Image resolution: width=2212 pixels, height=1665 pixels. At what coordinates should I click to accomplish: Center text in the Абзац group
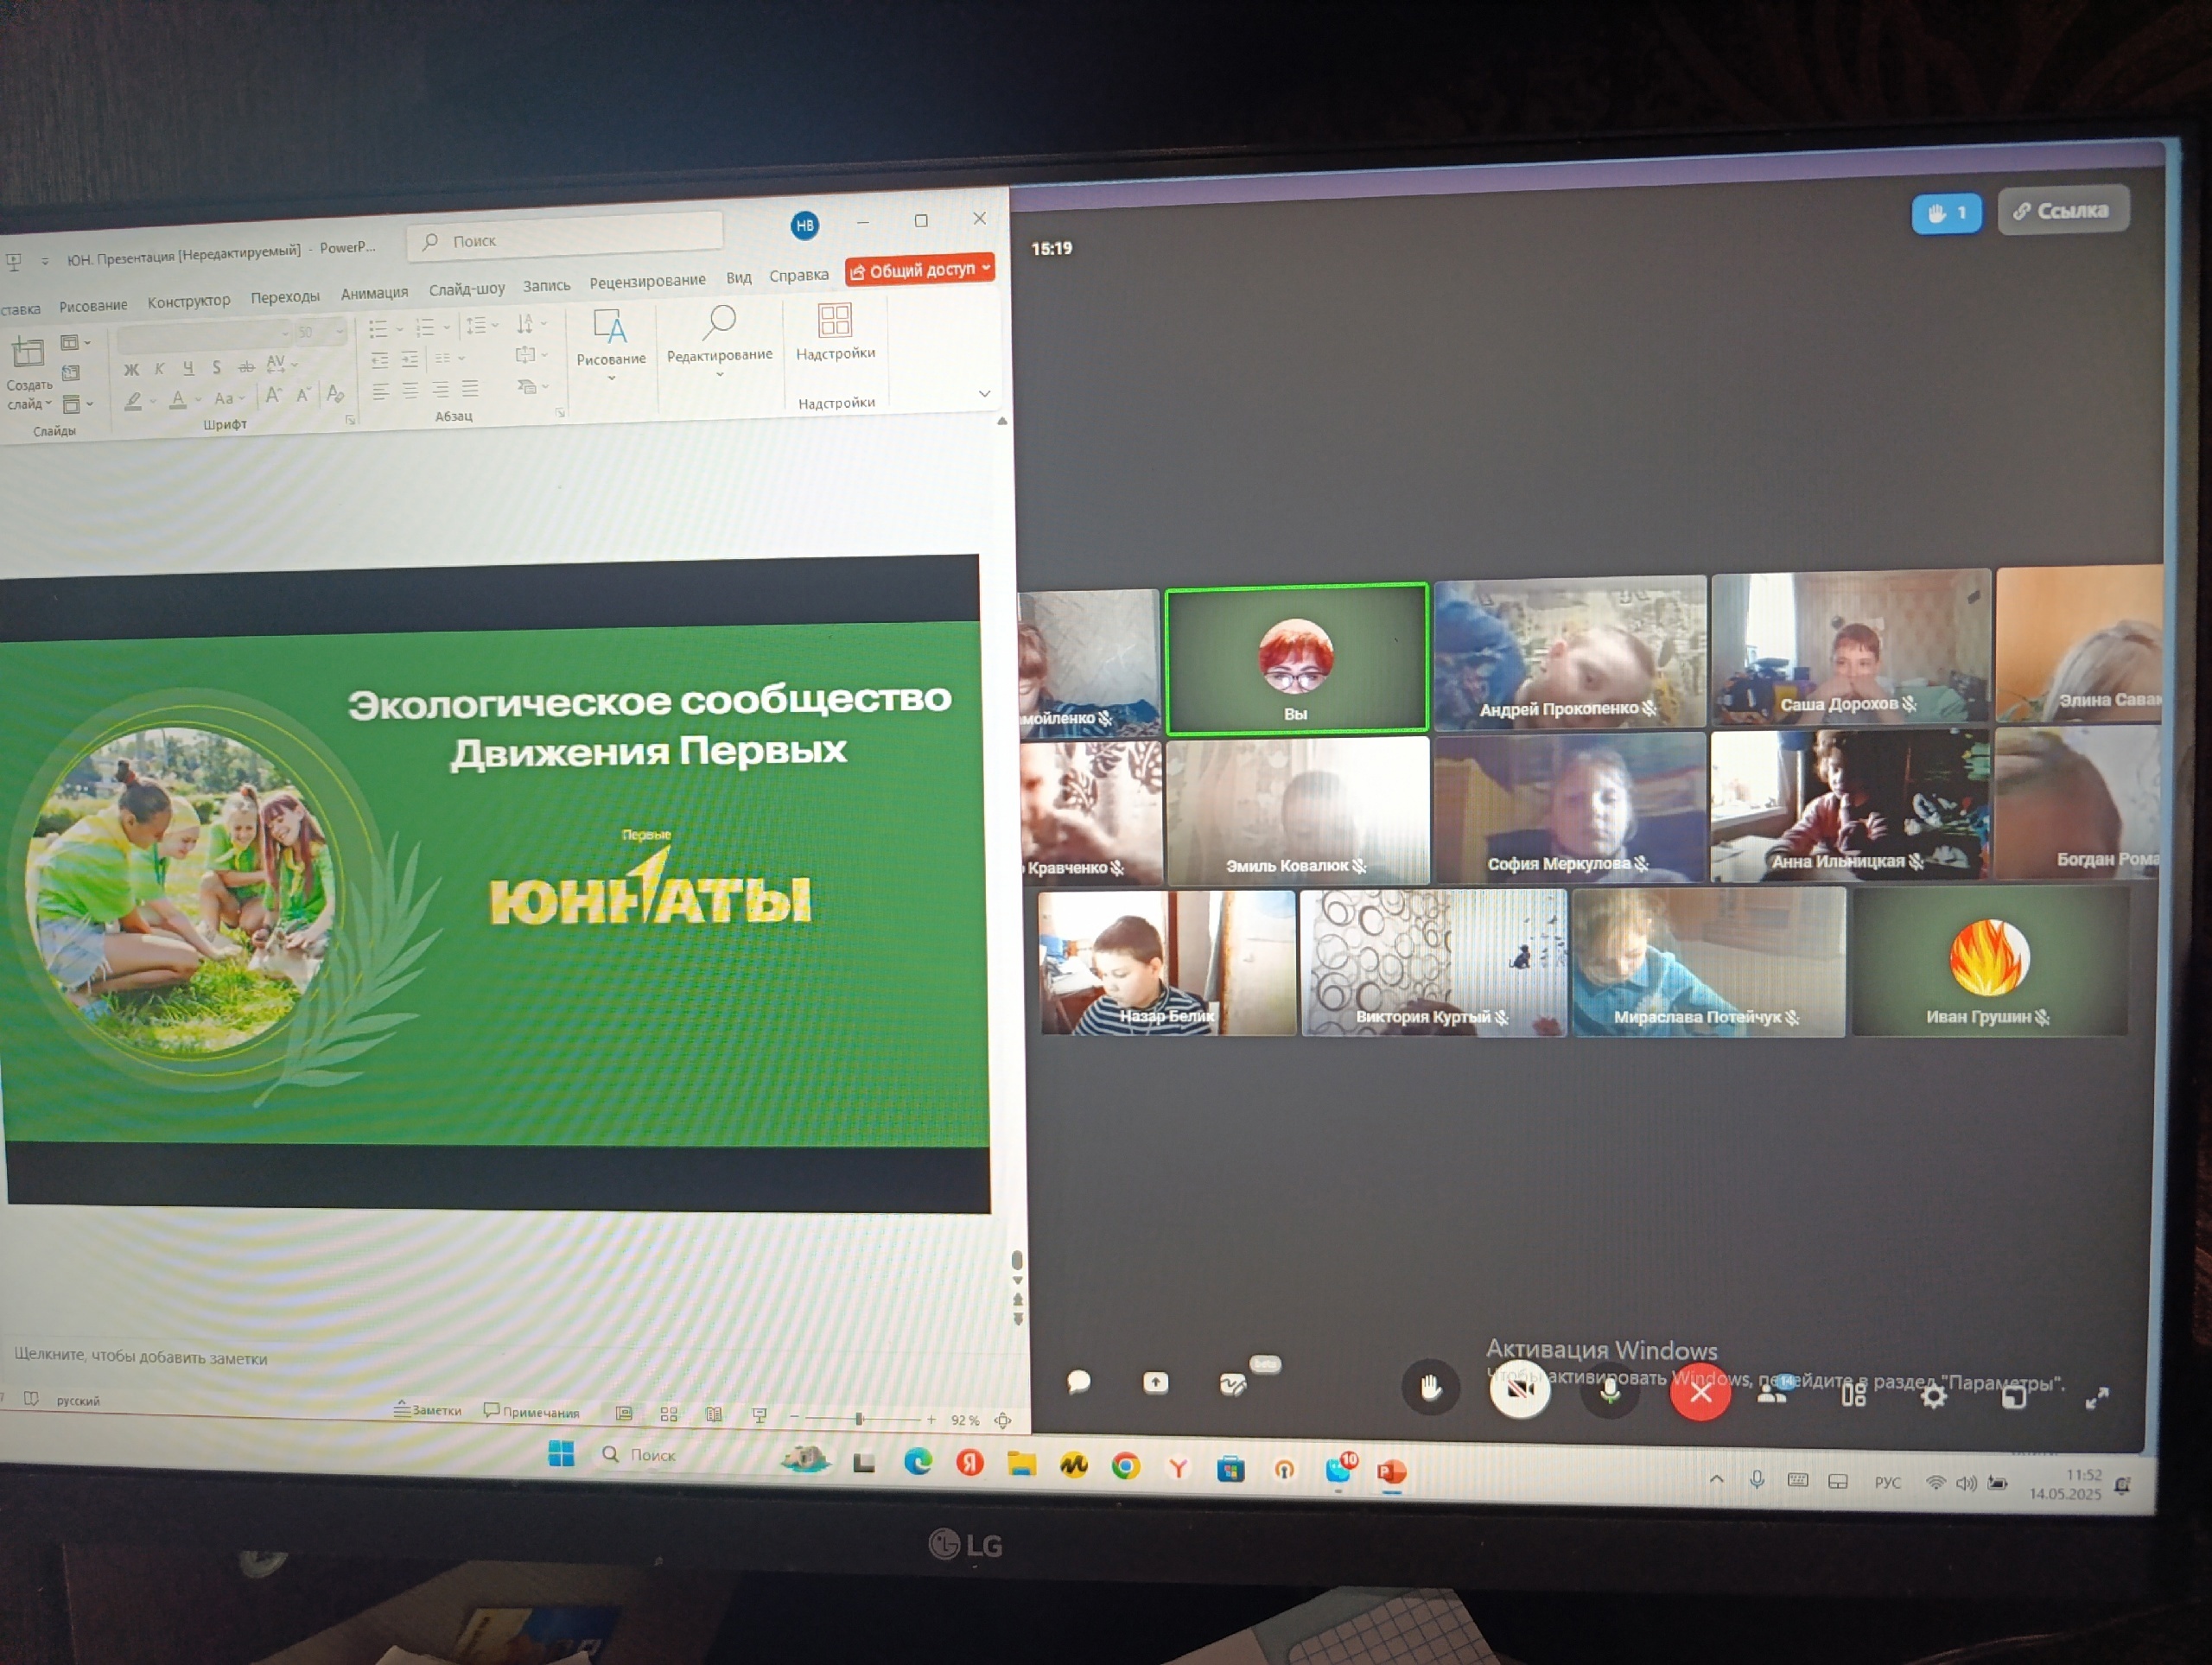pyautogui.click(x=410, y=391)
